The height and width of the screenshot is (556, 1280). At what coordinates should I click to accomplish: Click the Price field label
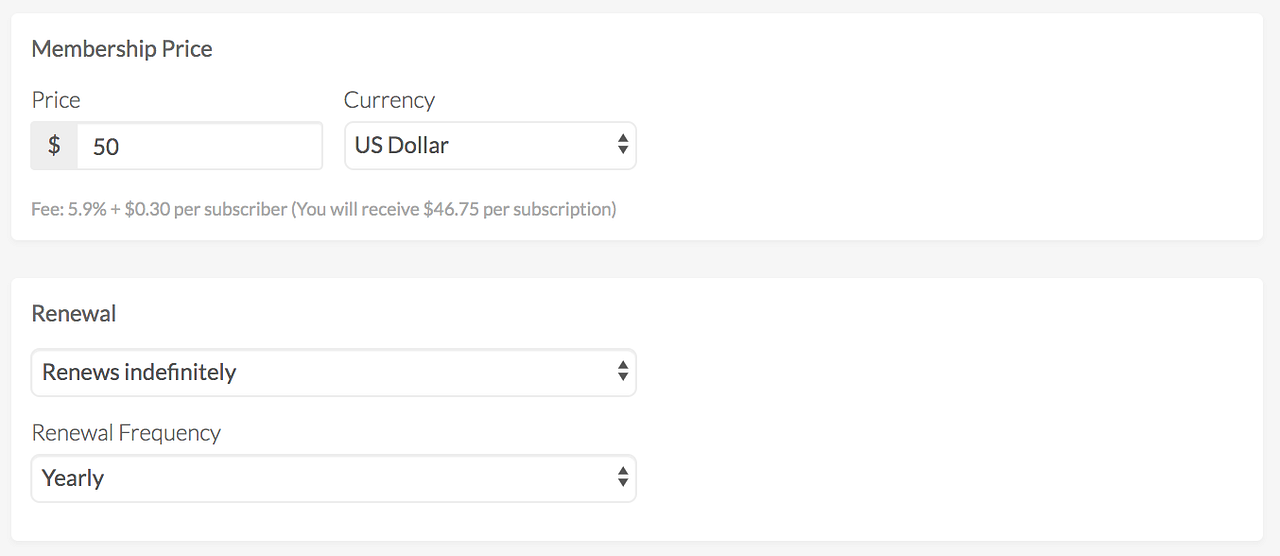56,100
